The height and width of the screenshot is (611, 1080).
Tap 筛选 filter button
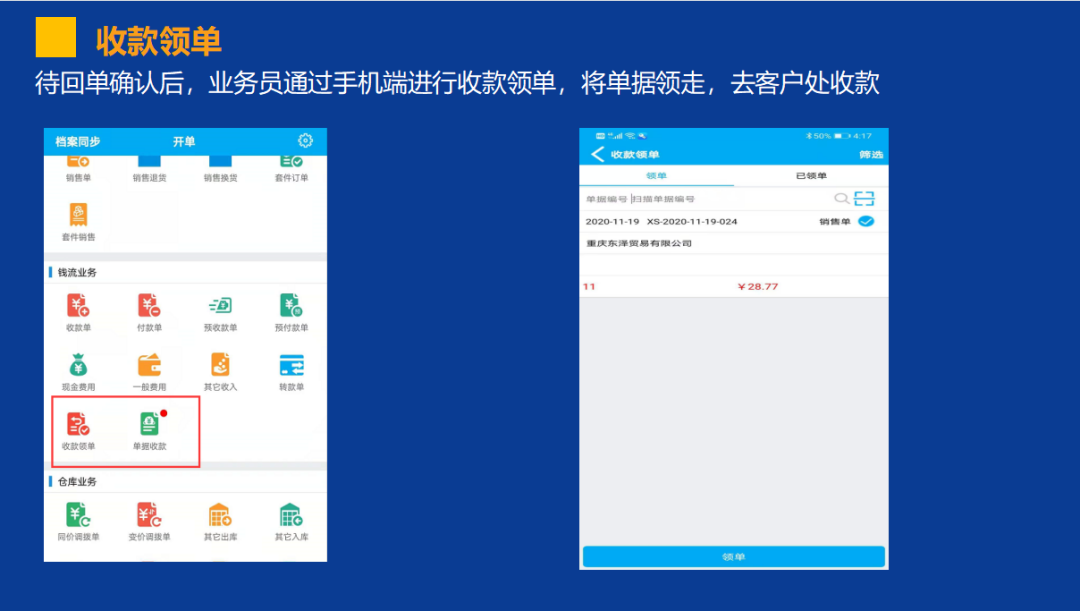click(871, 154)
